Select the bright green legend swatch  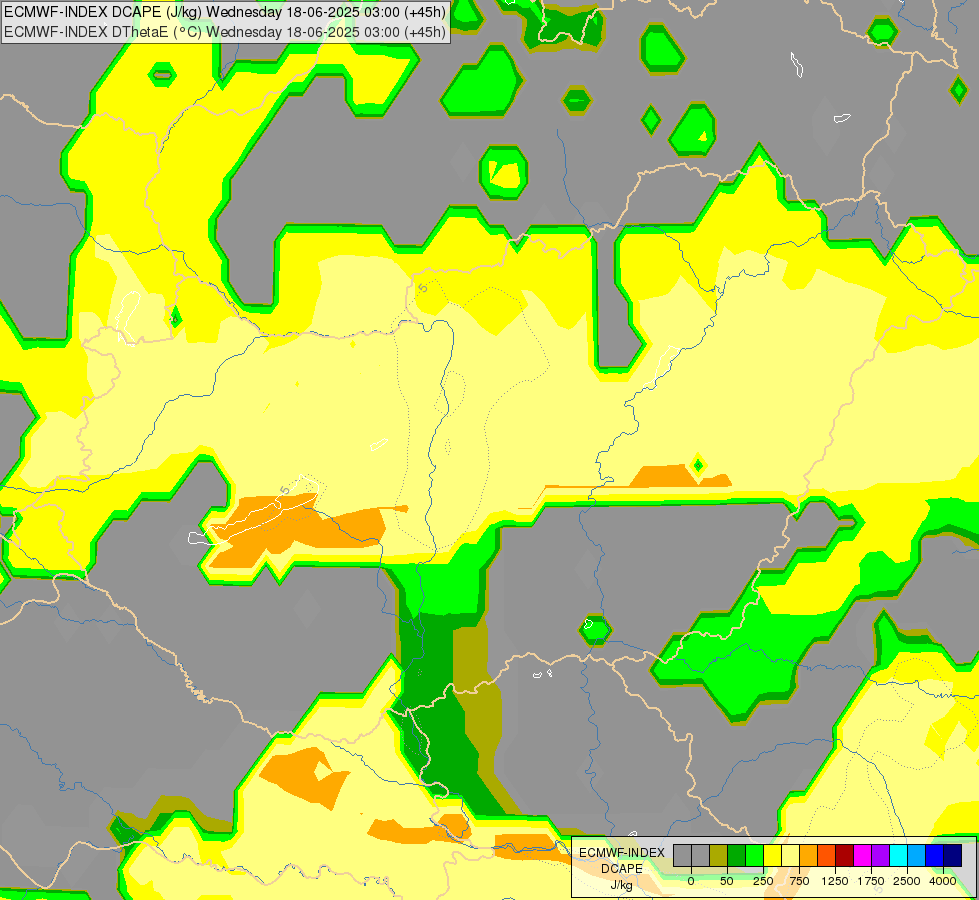click(x=754, y=855)
